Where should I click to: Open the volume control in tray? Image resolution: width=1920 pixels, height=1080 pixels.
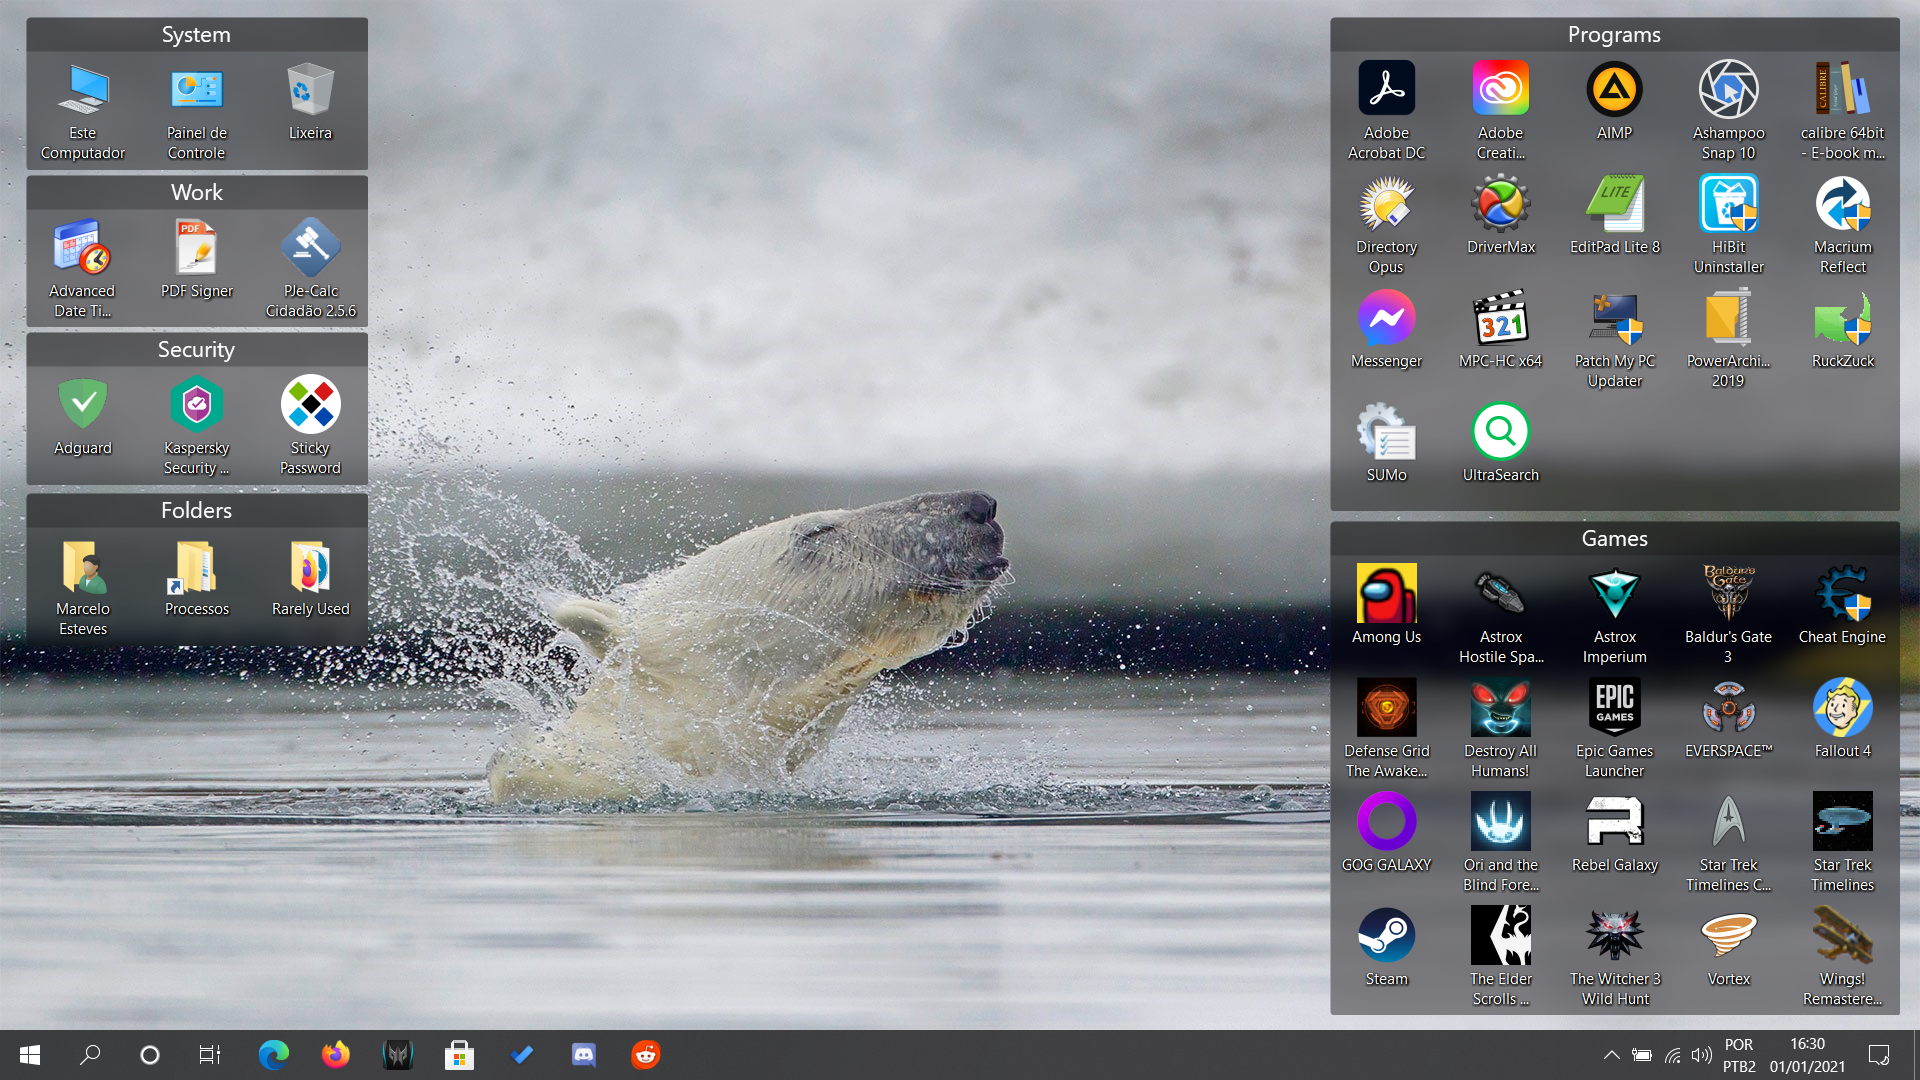tap(1701, 1055)
